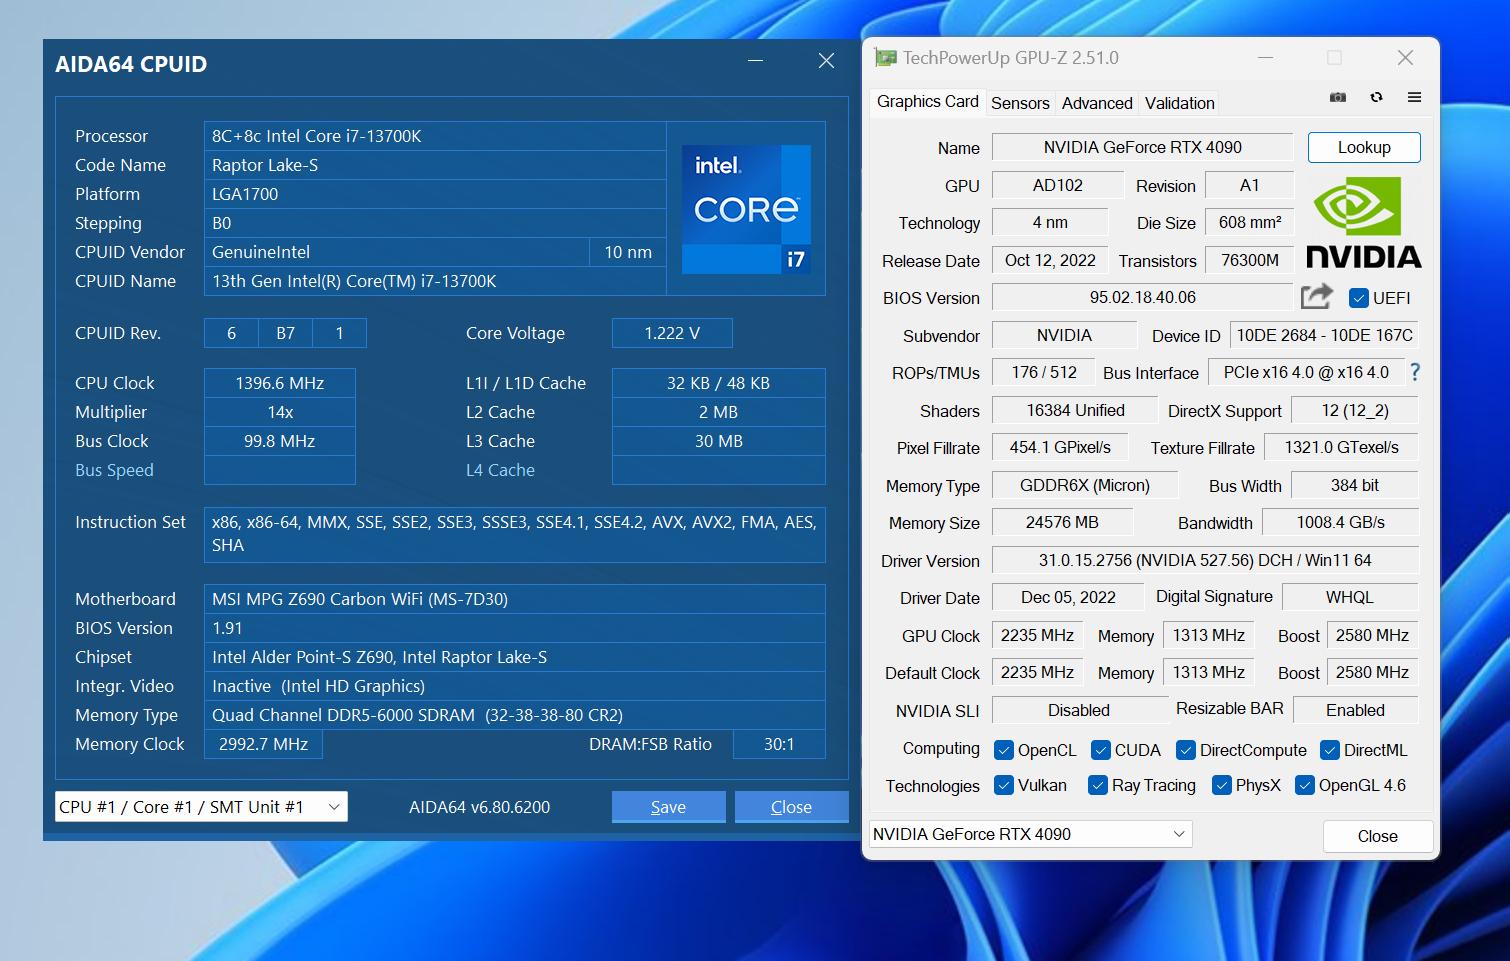Image resolution: width=1510 pixels, height=961 pixels.
Task: Click the BIOS export share icon
Action: tap(1316, 297)
